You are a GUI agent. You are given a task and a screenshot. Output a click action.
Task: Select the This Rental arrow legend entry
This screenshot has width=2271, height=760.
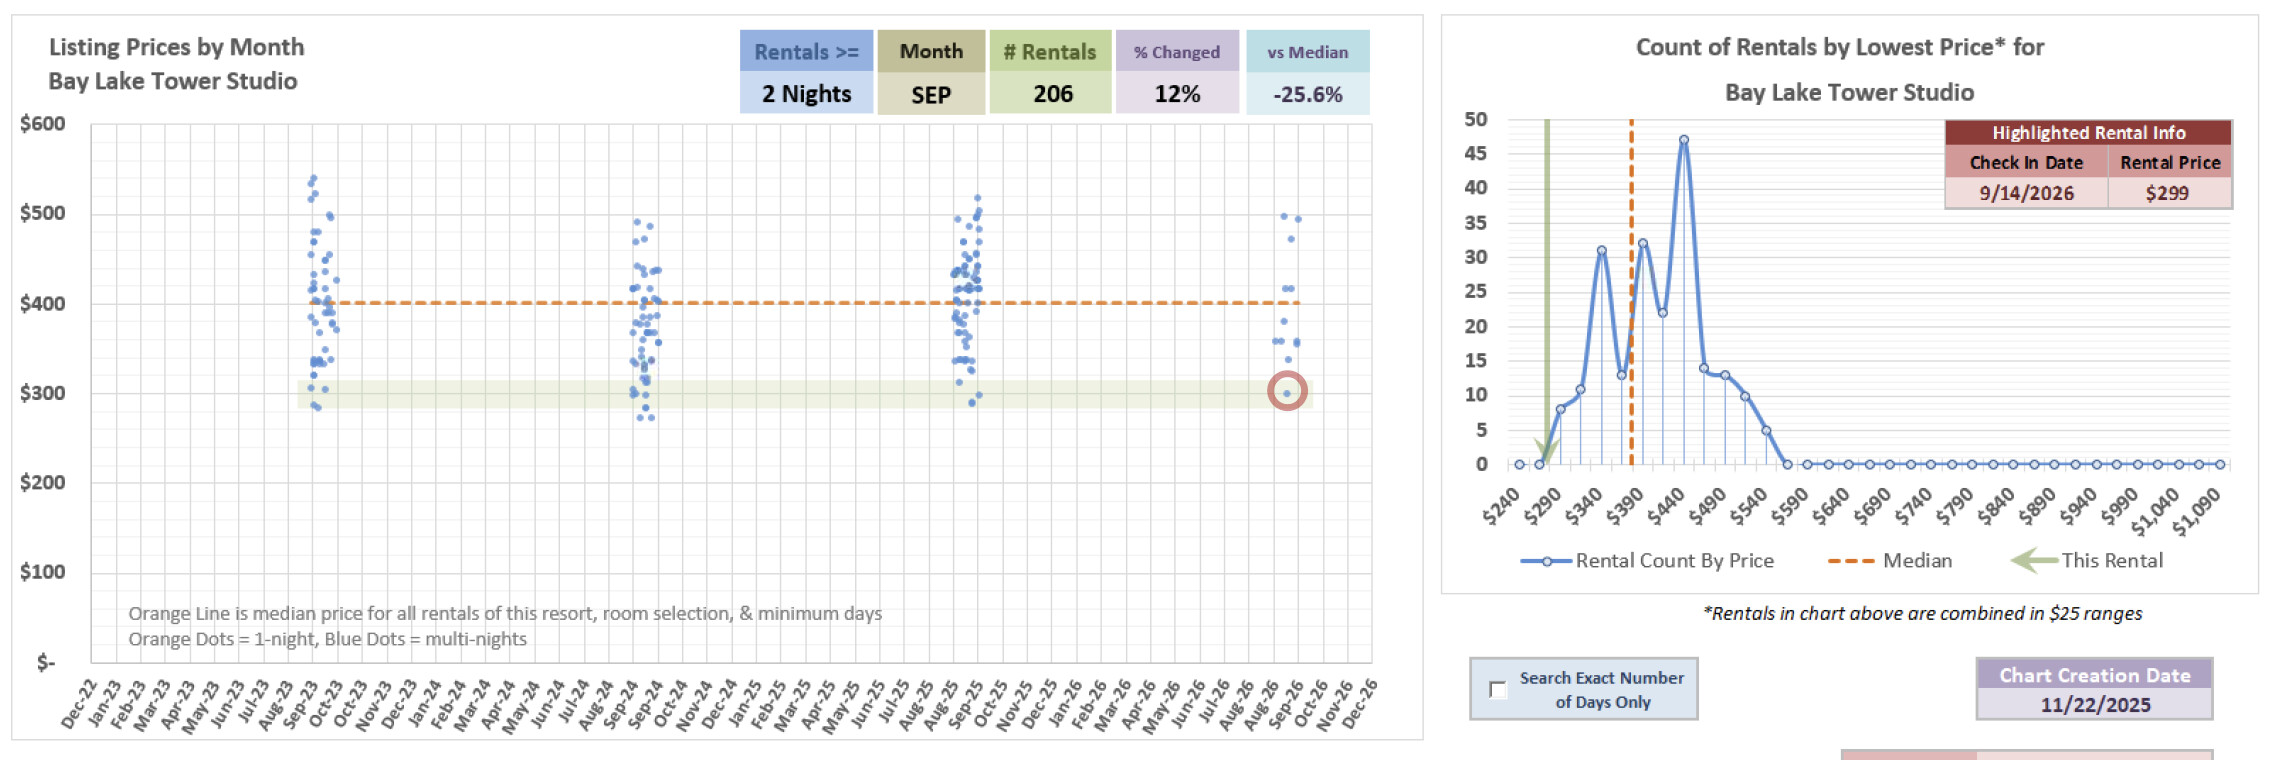[2087, 561]
